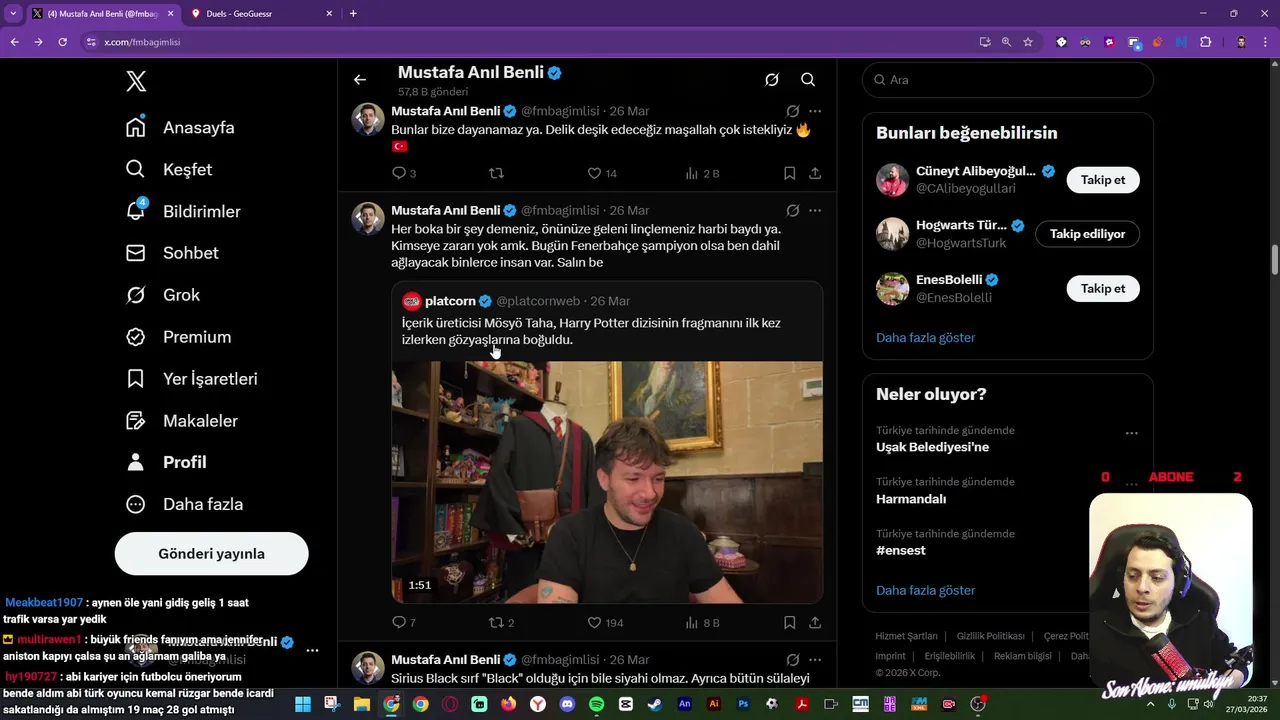Open more options on the Sirius Black post
Image resolution: width=1280 pixels, height=720 pixels.
coord(815,660)
